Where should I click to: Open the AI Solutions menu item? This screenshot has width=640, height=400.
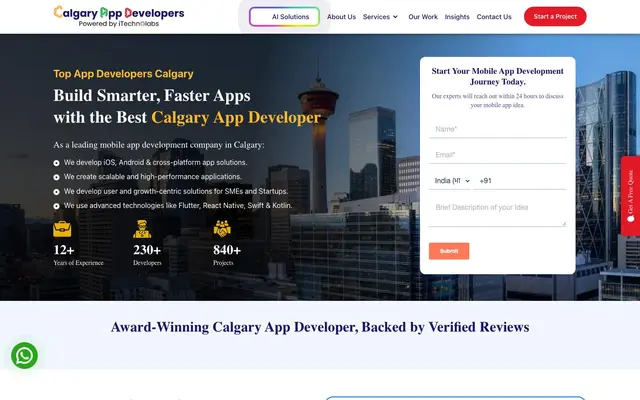[x=284, y=17]
